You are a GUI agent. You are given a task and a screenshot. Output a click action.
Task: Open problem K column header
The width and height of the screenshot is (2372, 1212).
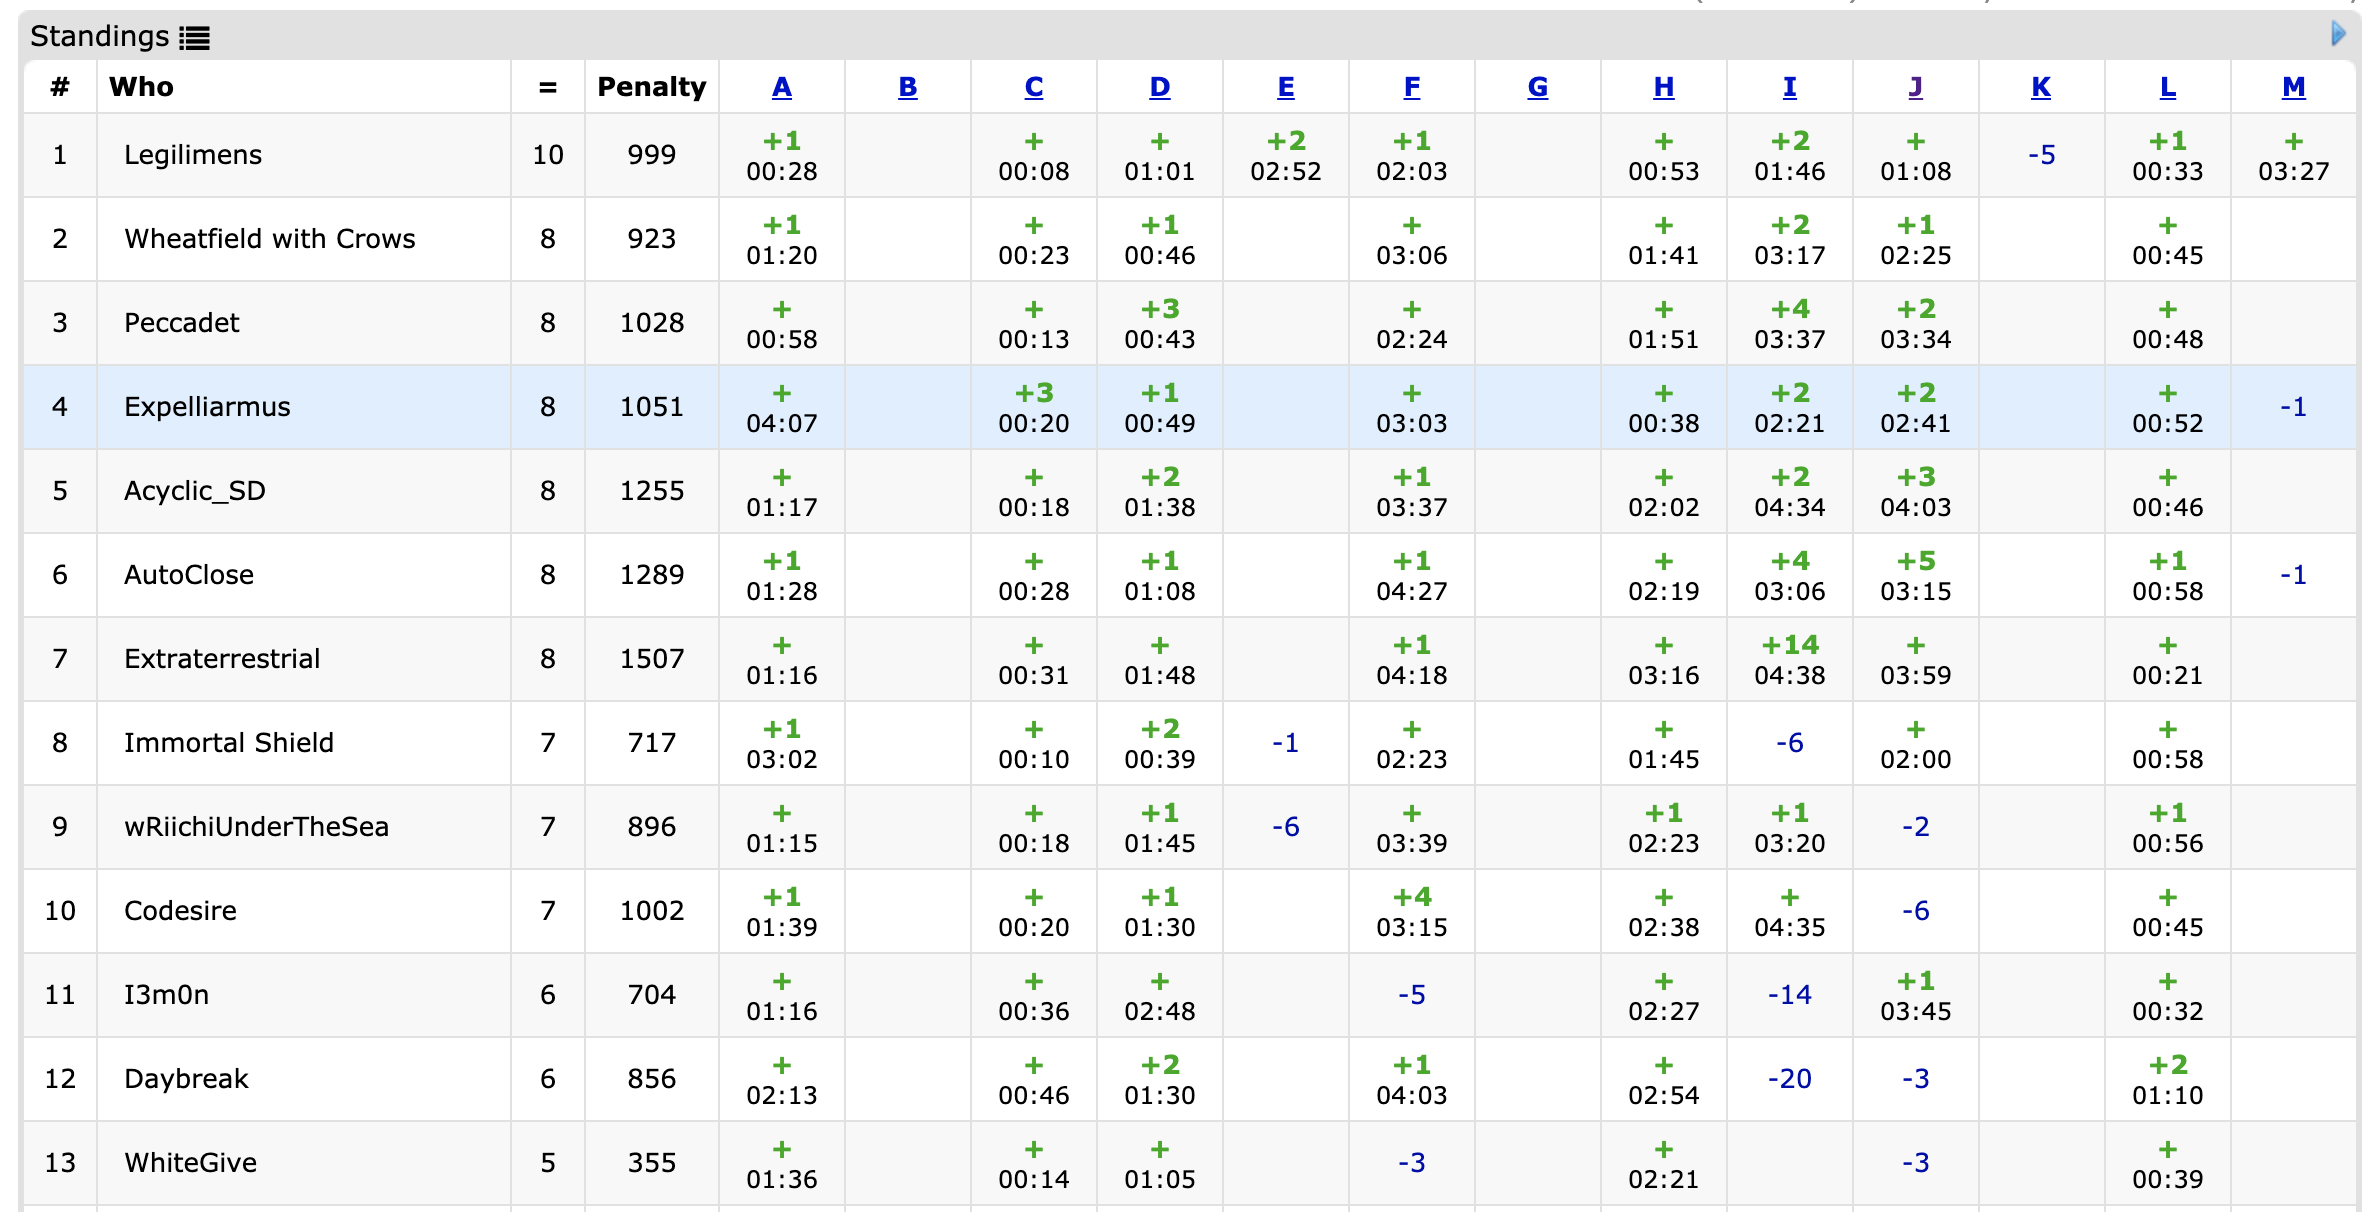(2041, 88)
